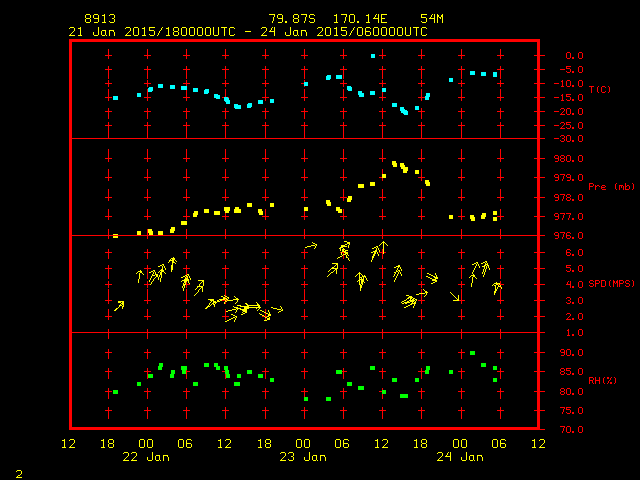Click the 1.0 wind speed tick label
640x480 pixels.
[x=574, y=333]
